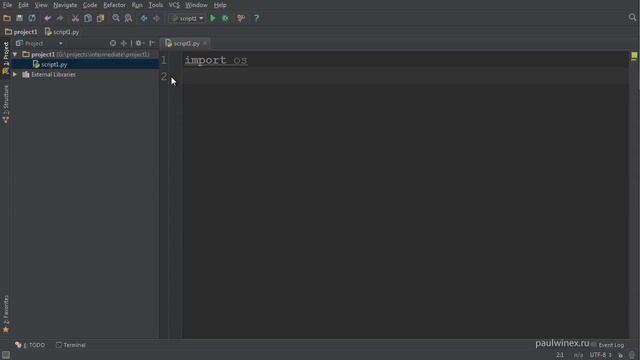Click the Find magnifier icon
640x360 pixels.
point(116,18)
